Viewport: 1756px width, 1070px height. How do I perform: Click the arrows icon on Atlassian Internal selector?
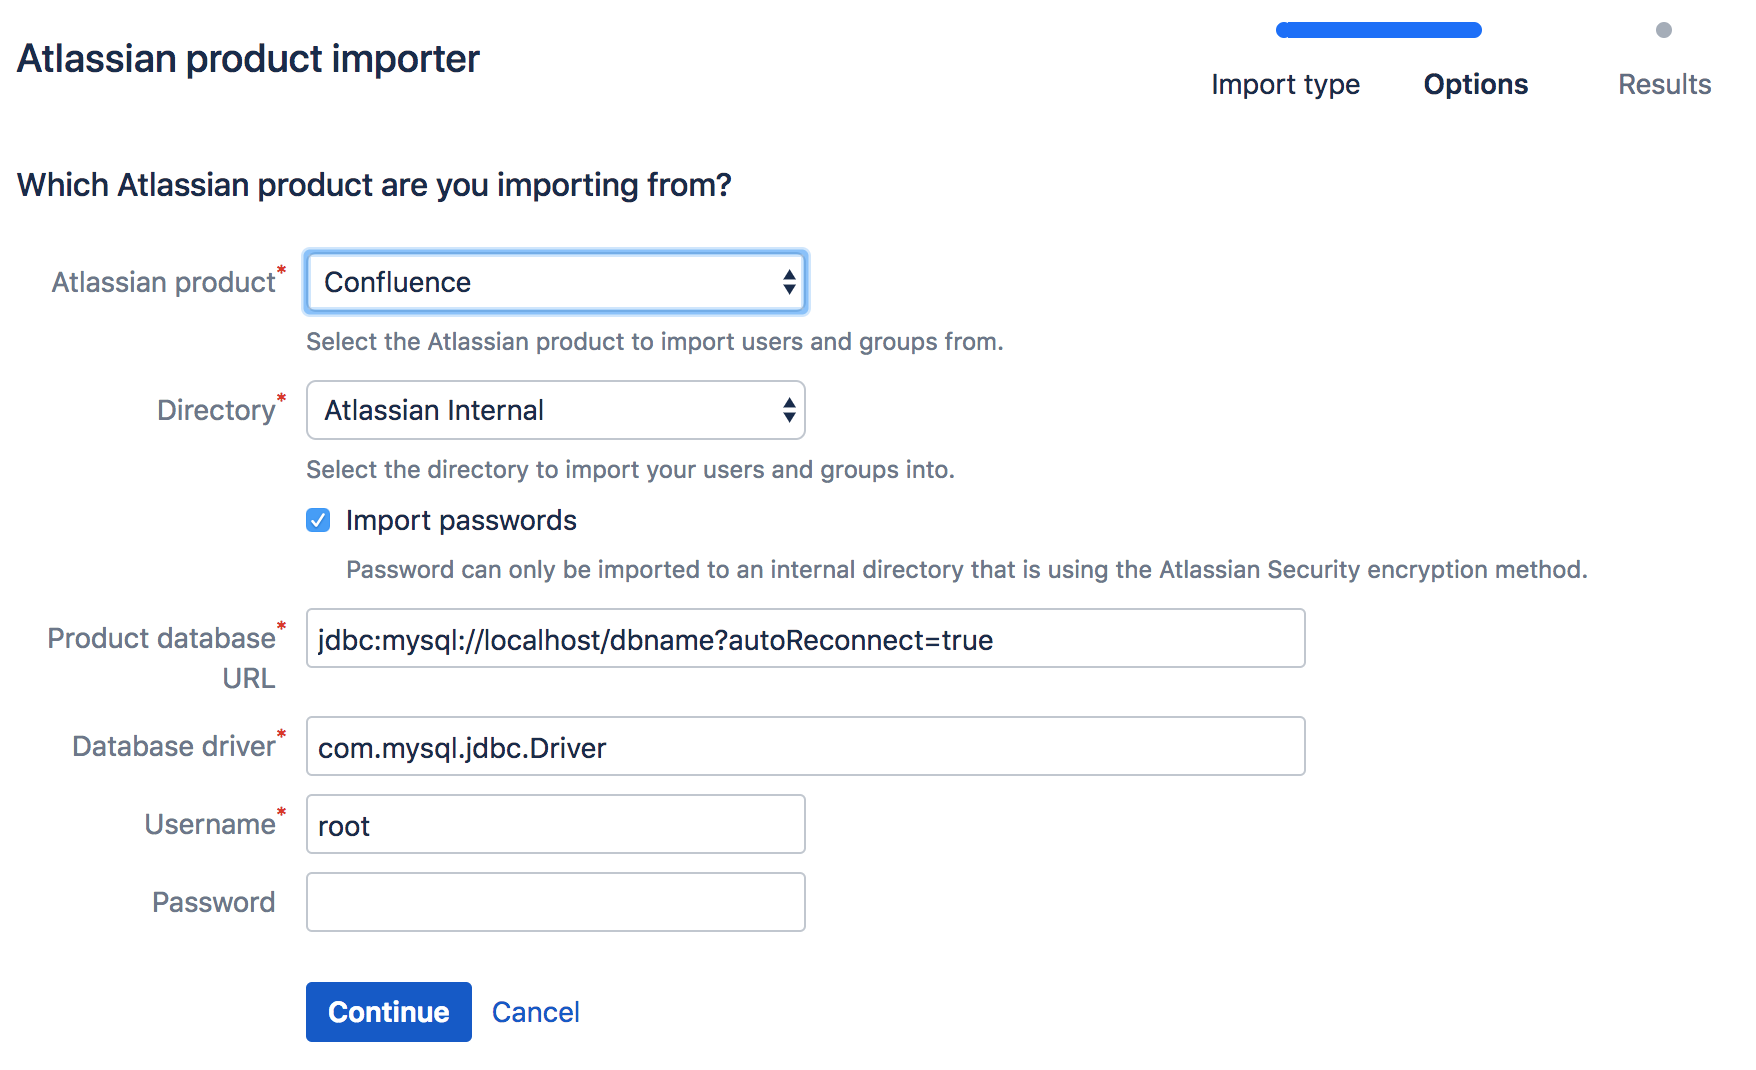[789, 410]
